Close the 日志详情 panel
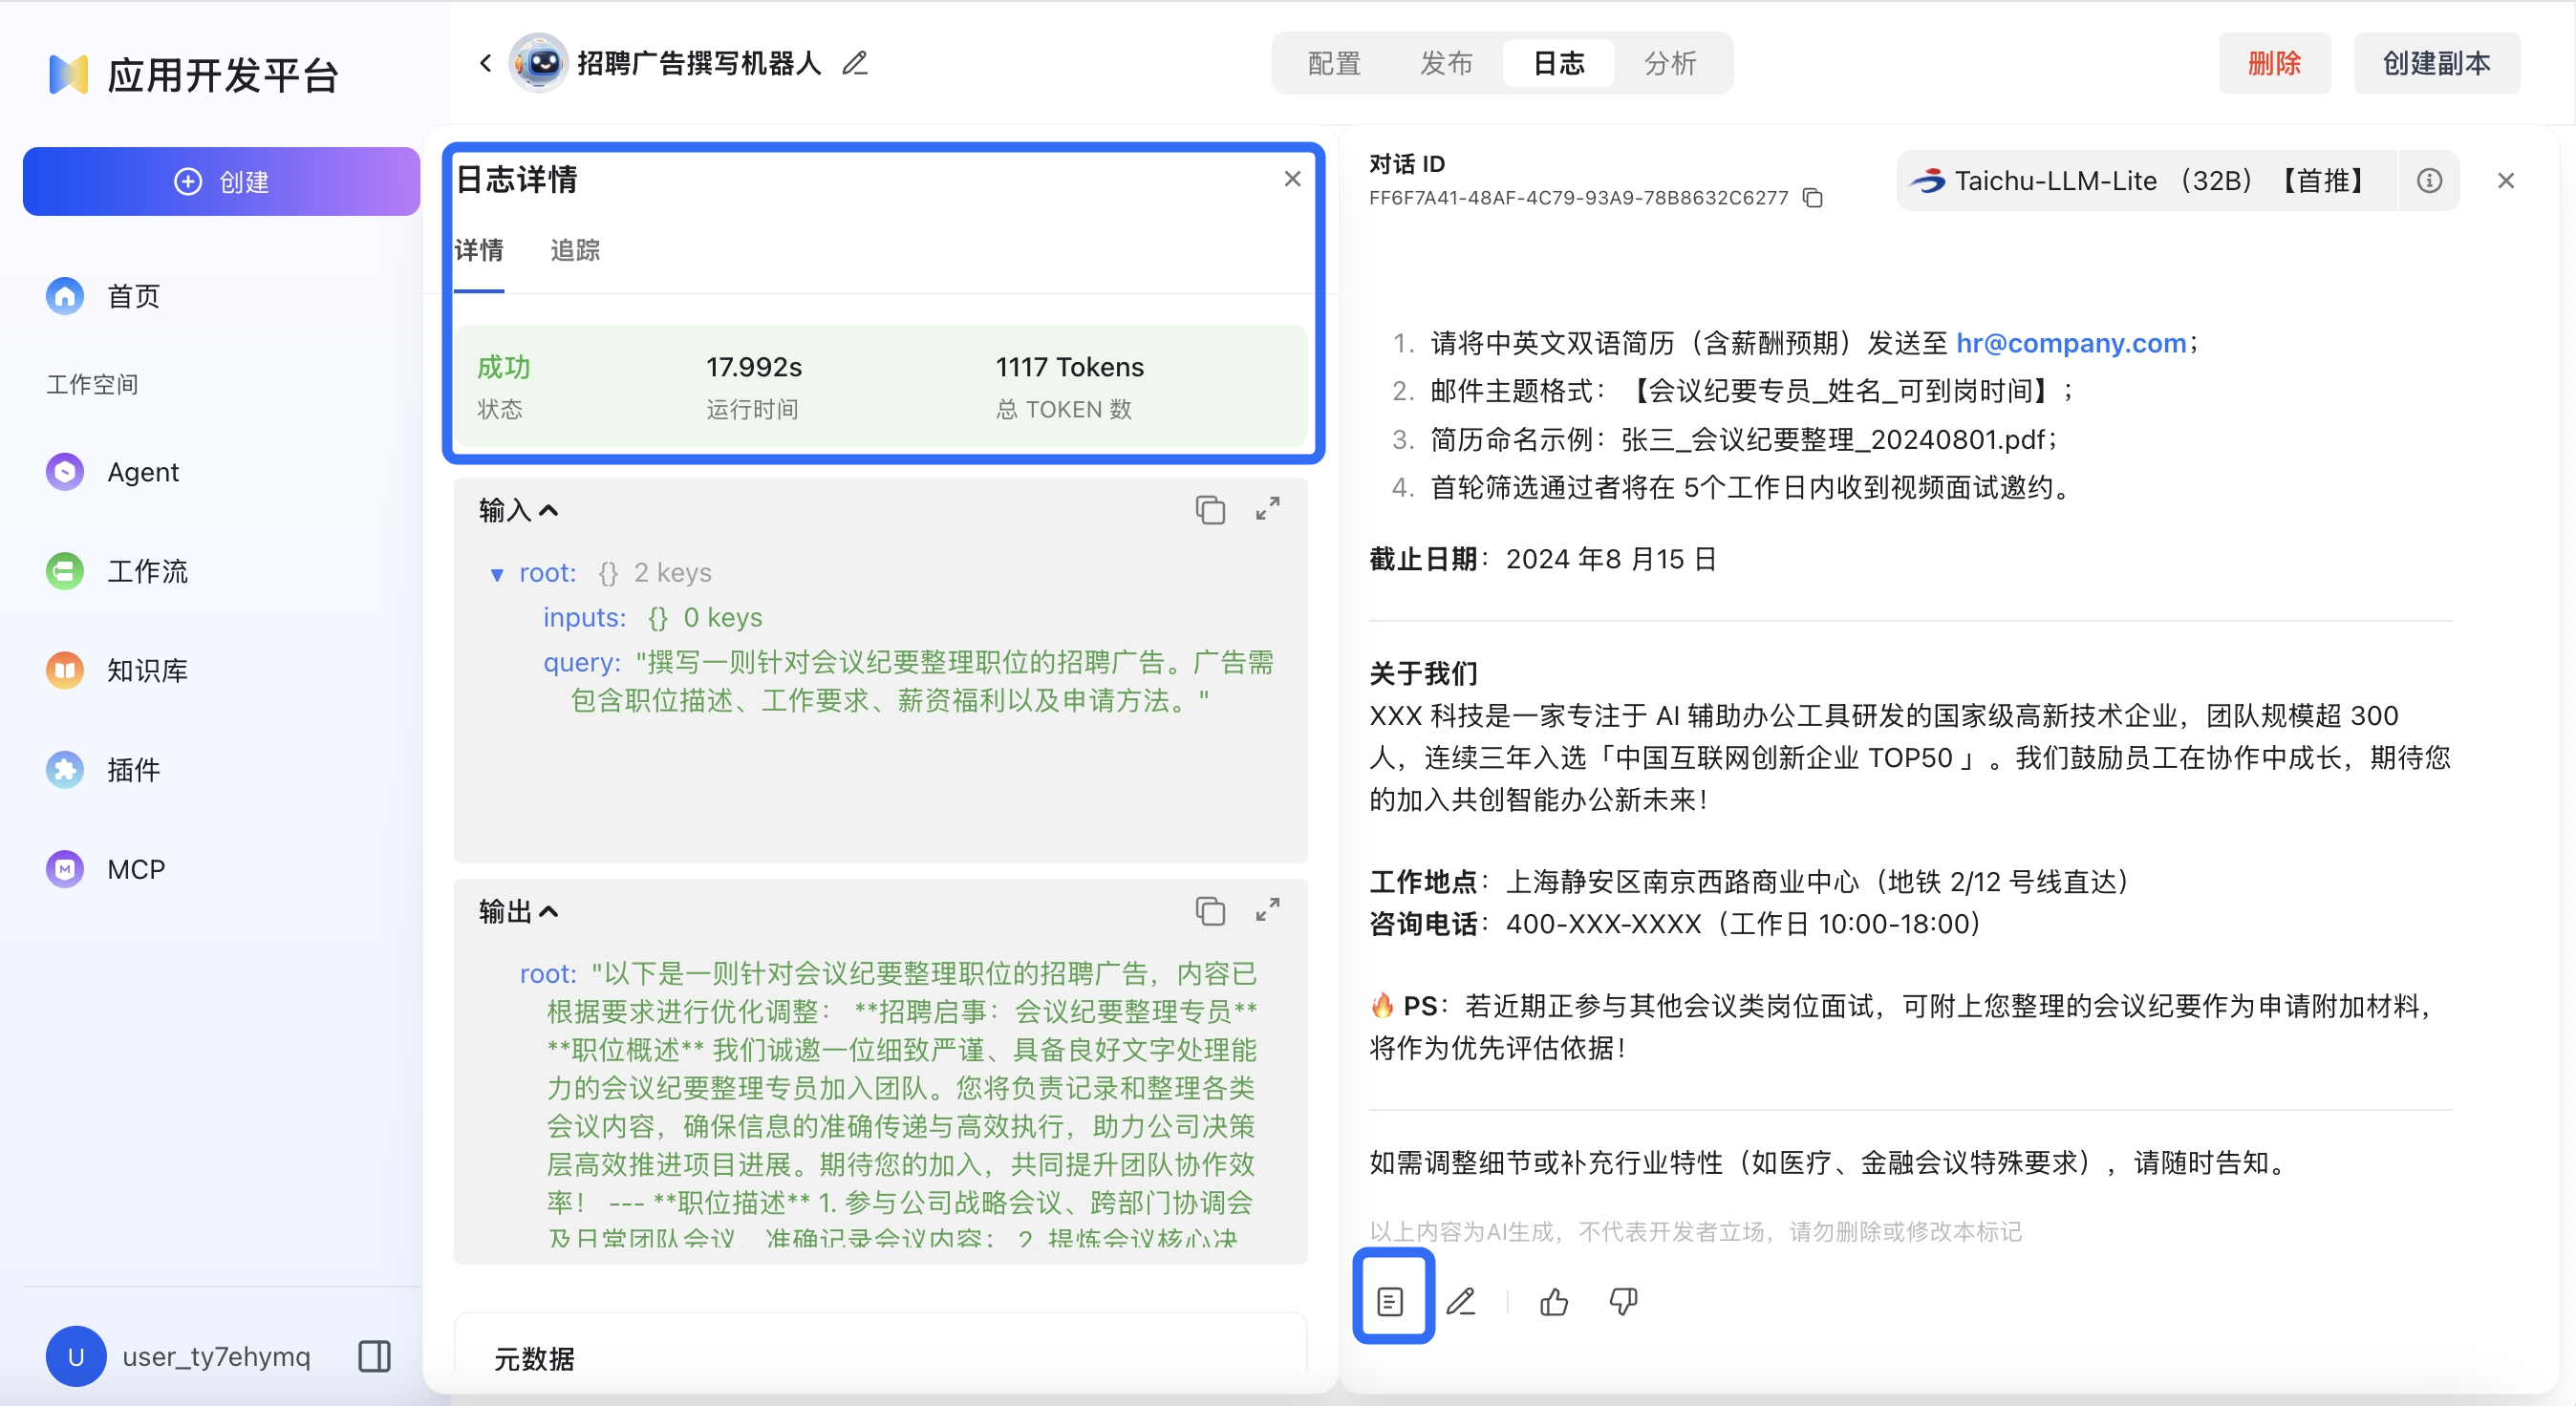The height and width of the screenshot is (1406, 2576). [1292, 178]
